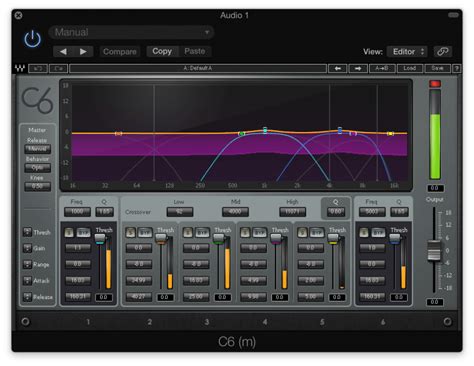Go to next preset with right arrow
The height and width of the screenshot is (366, 474).
coord(83,51)
